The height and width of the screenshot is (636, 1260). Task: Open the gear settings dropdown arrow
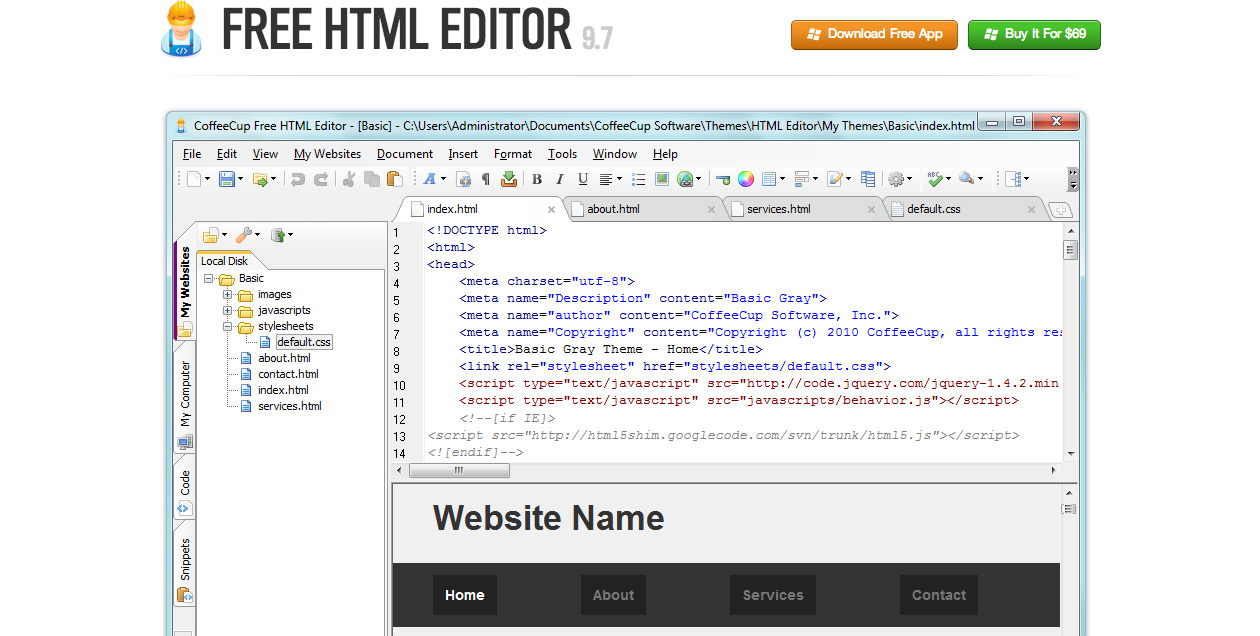tap(910, 179)
